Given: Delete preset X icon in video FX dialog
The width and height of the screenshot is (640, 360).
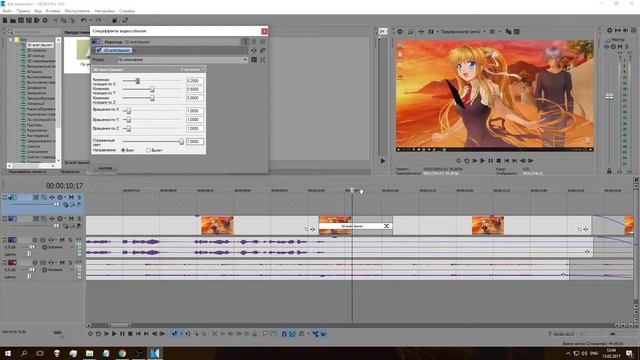Looking at the screenshot, I should click(x=262, y=60).
